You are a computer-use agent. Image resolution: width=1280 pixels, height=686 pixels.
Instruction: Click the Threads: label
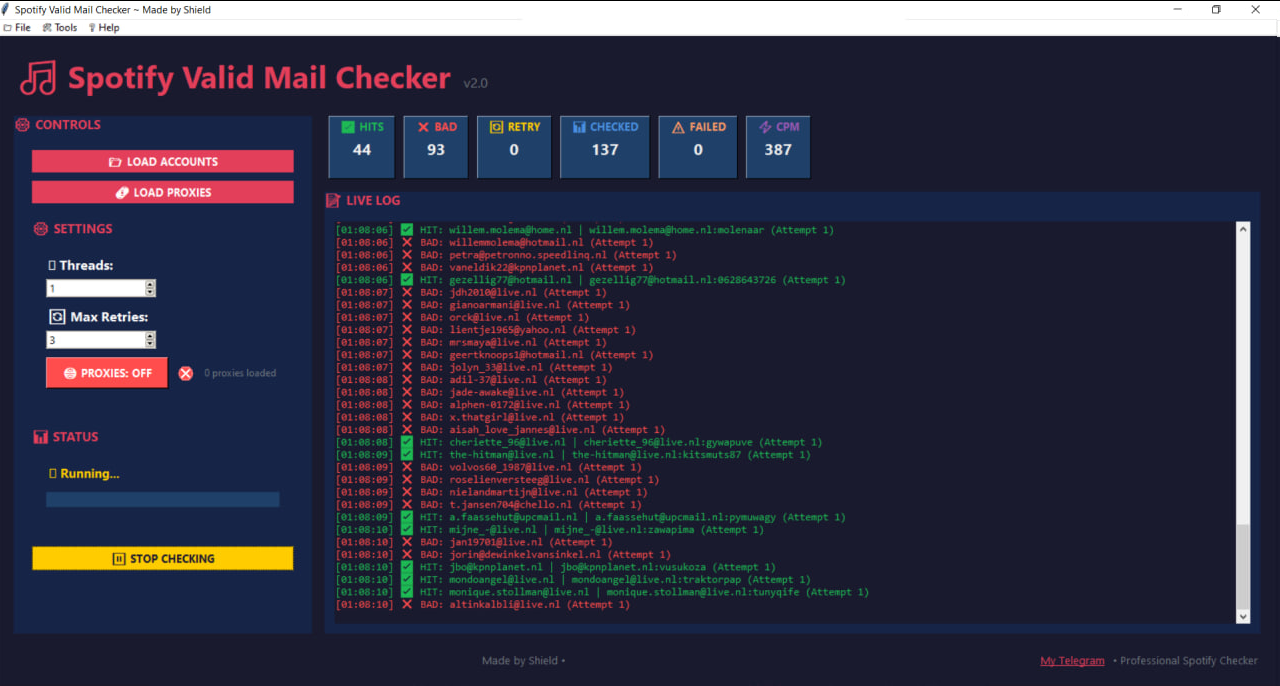coord(86,266)
